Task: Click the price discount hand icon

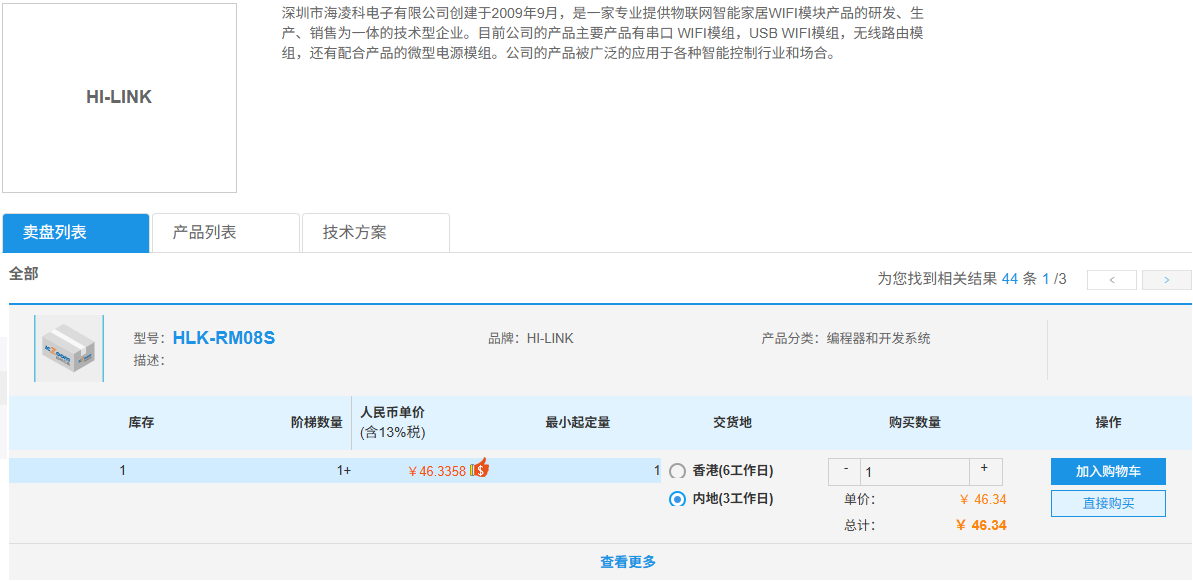Action: tap(479, 468)
